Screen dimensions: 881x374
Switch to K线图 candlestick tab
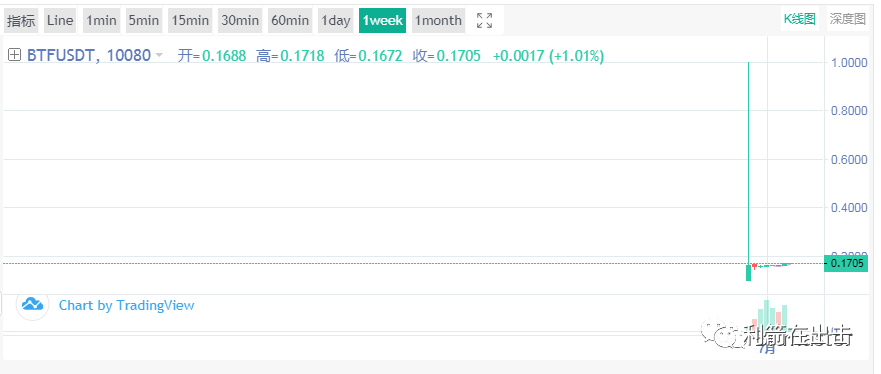[x=800, y=19]
